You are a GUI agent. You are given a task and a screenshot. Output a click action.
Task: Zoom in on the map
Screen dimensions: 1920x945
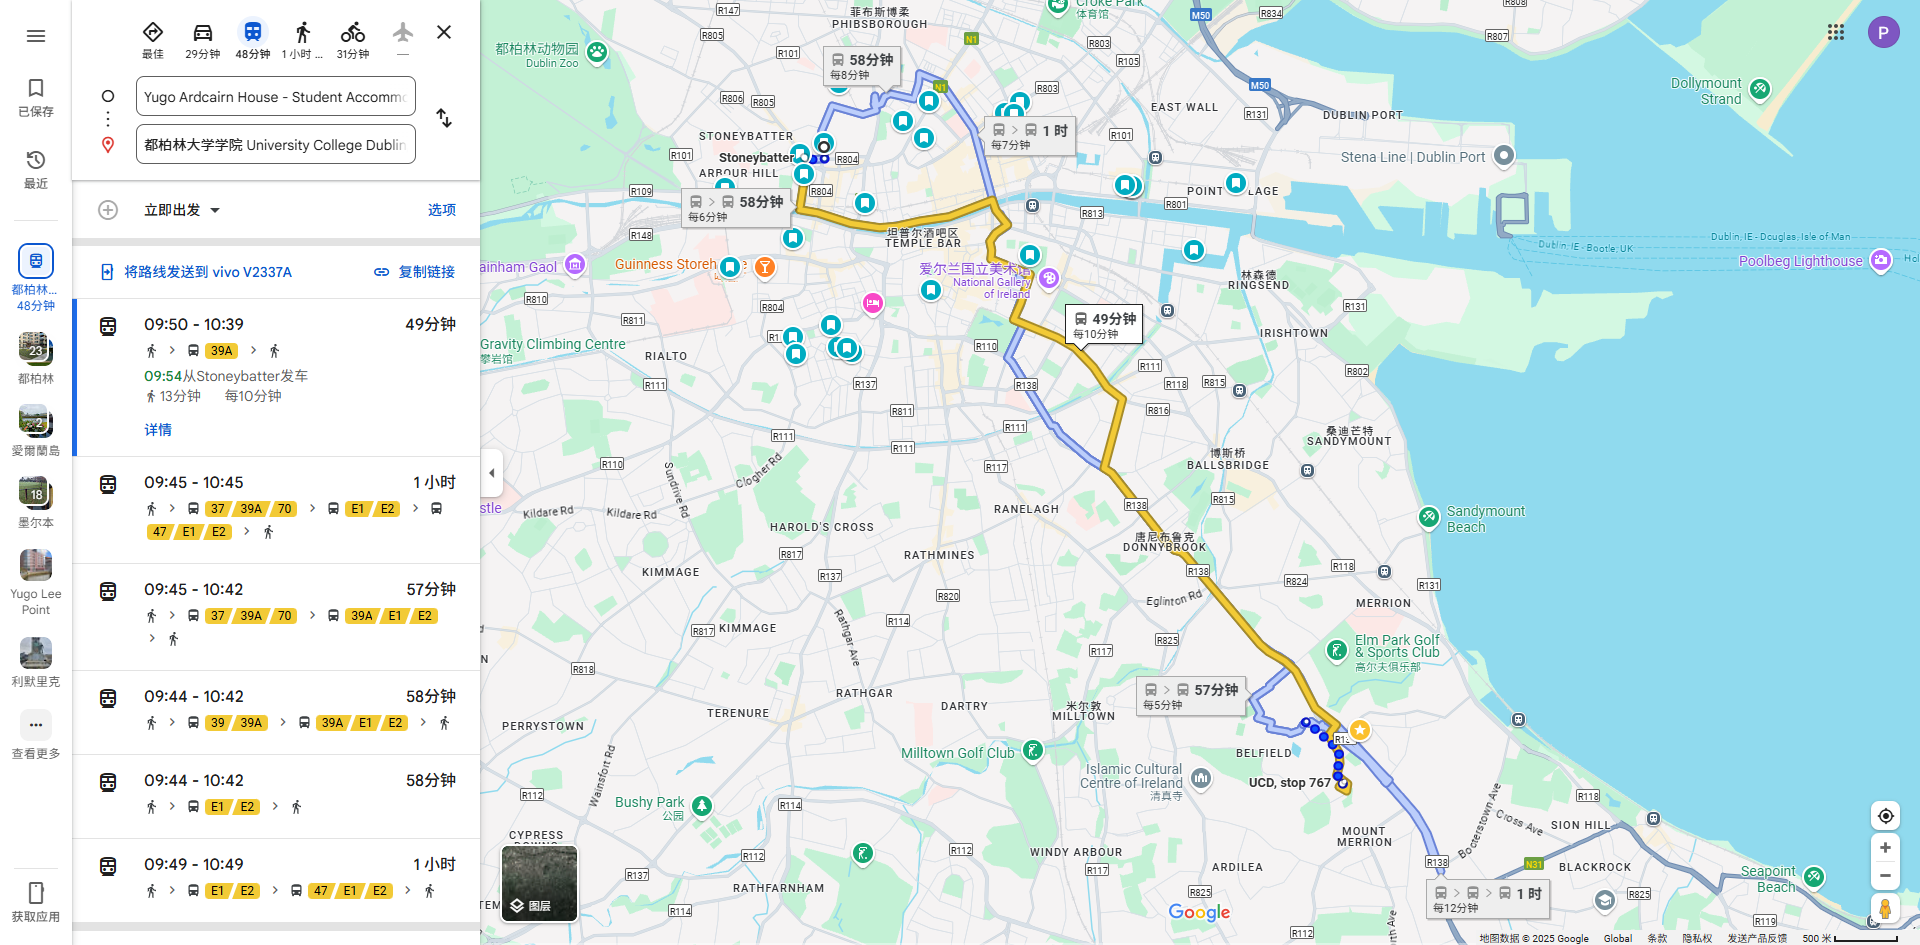(x=1885, y=848)
